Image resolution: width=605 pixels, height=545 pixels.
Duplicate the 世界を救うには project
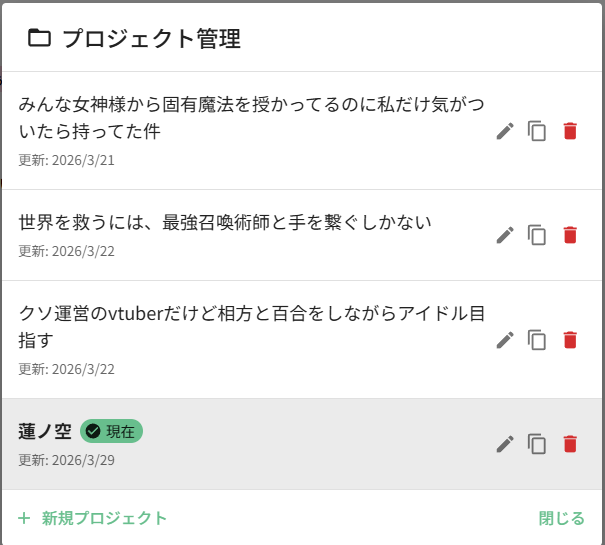coord(538,235)
